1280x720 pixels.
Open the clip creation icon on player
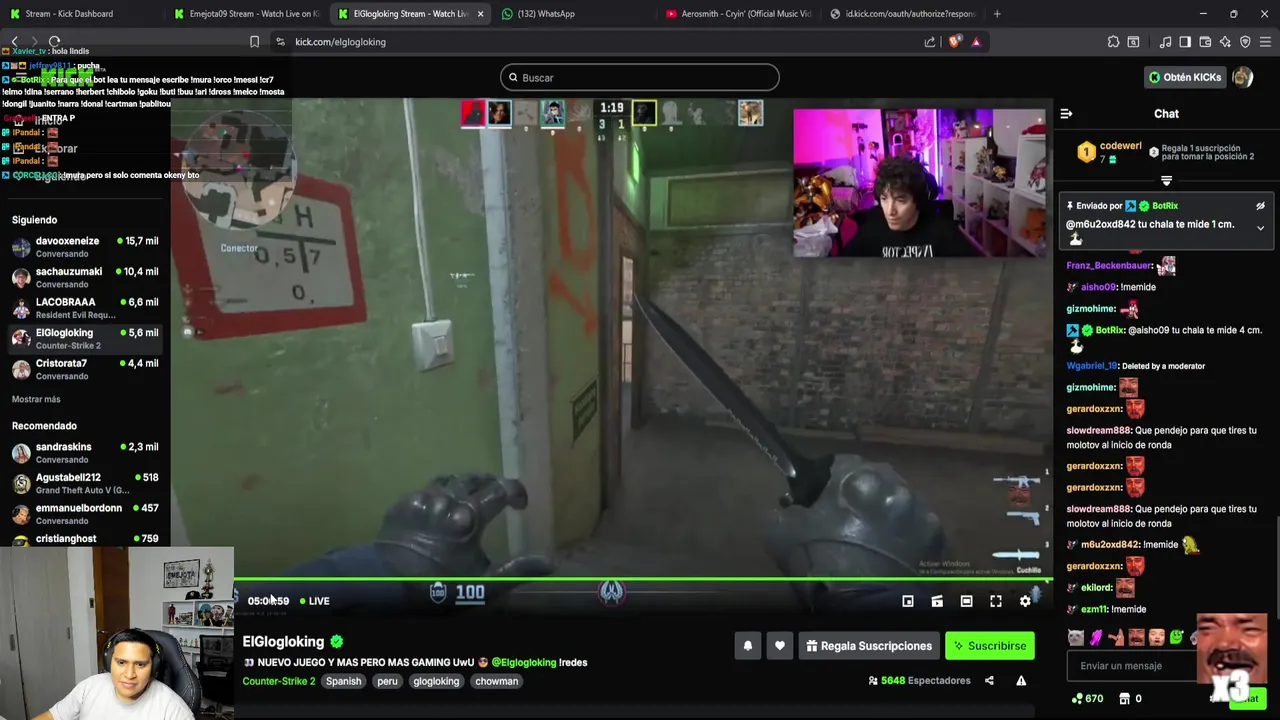(x=937, y=601)
